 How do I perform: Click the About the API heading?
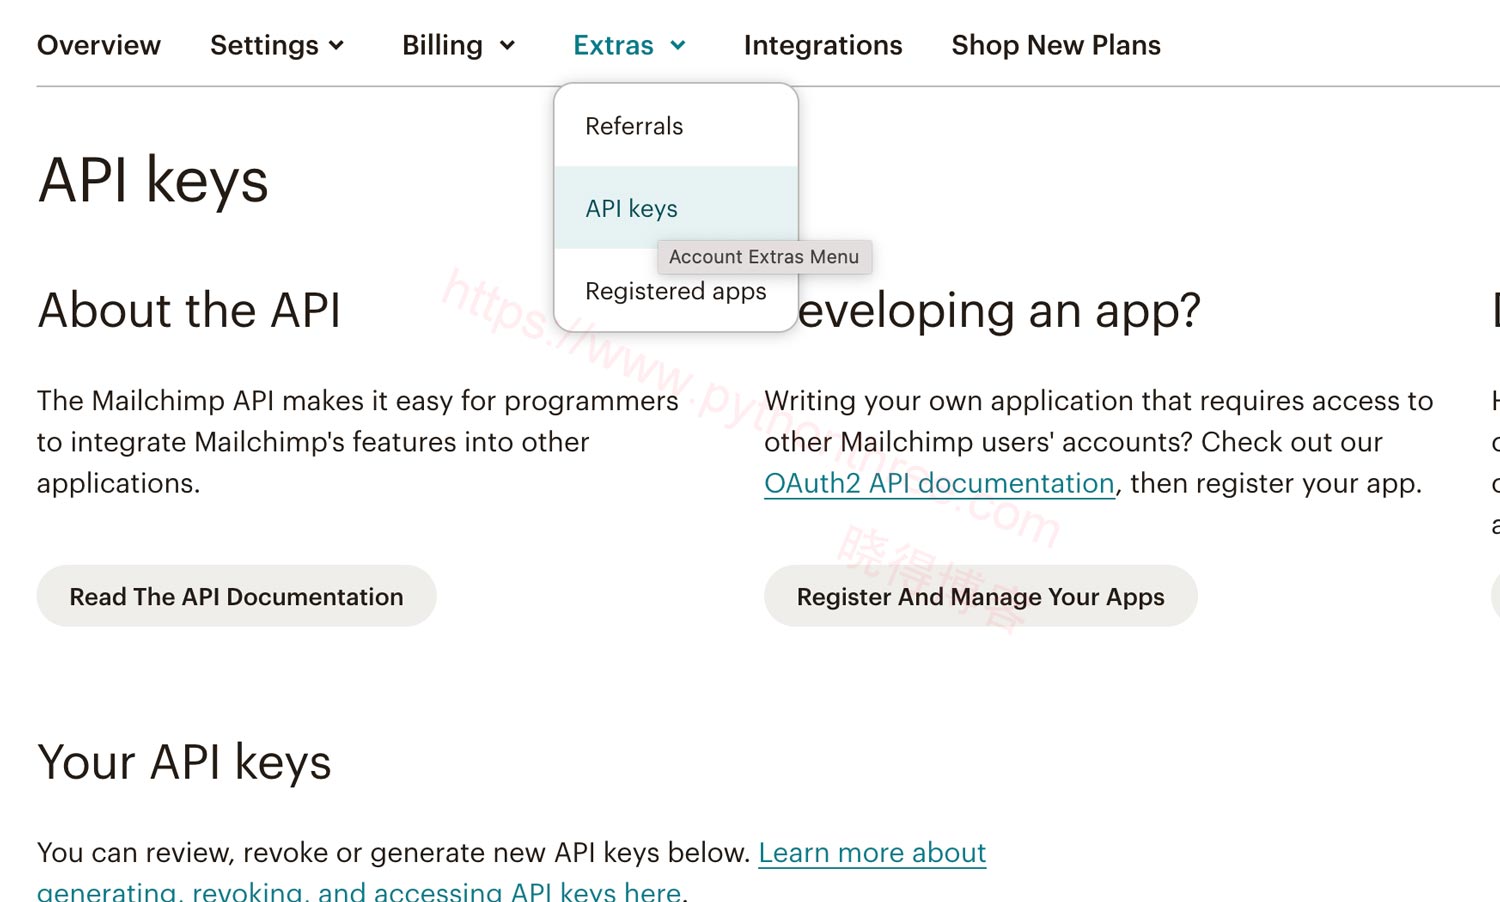[189, 310]
